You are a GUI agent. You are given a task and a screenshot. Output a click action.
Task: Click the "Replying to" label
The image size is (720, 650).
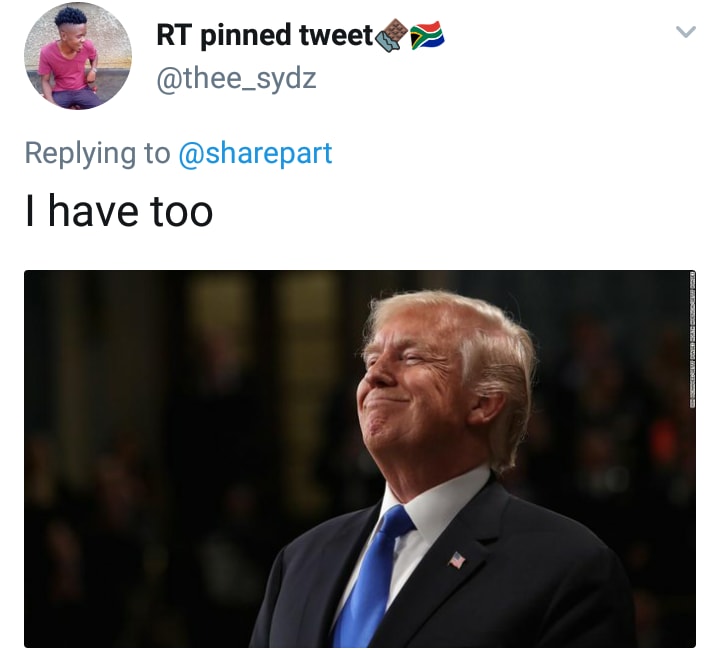pyautogui.click(x=97, y=153)
